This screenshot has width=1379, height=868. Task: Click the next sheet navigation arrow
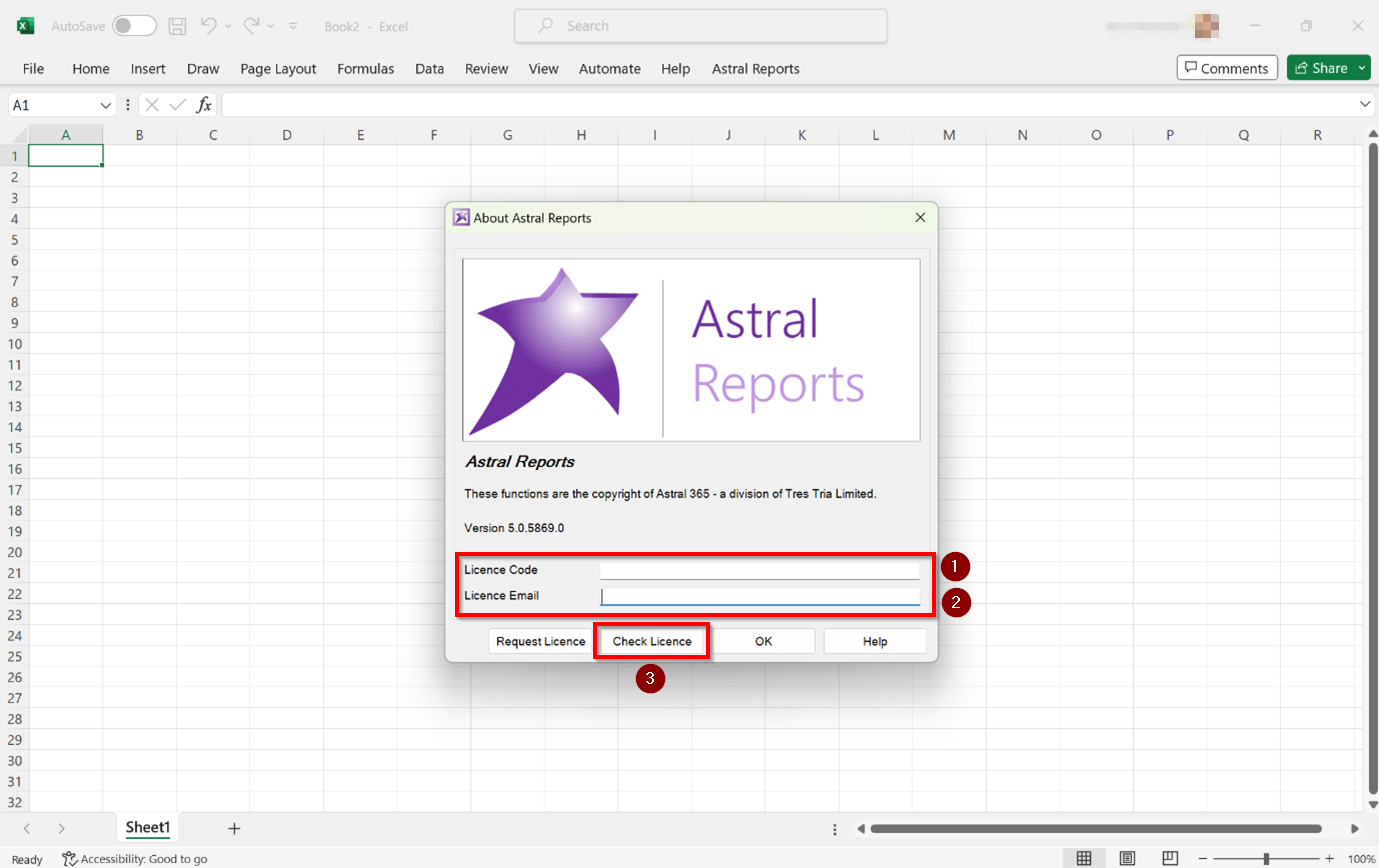[62, 828]
